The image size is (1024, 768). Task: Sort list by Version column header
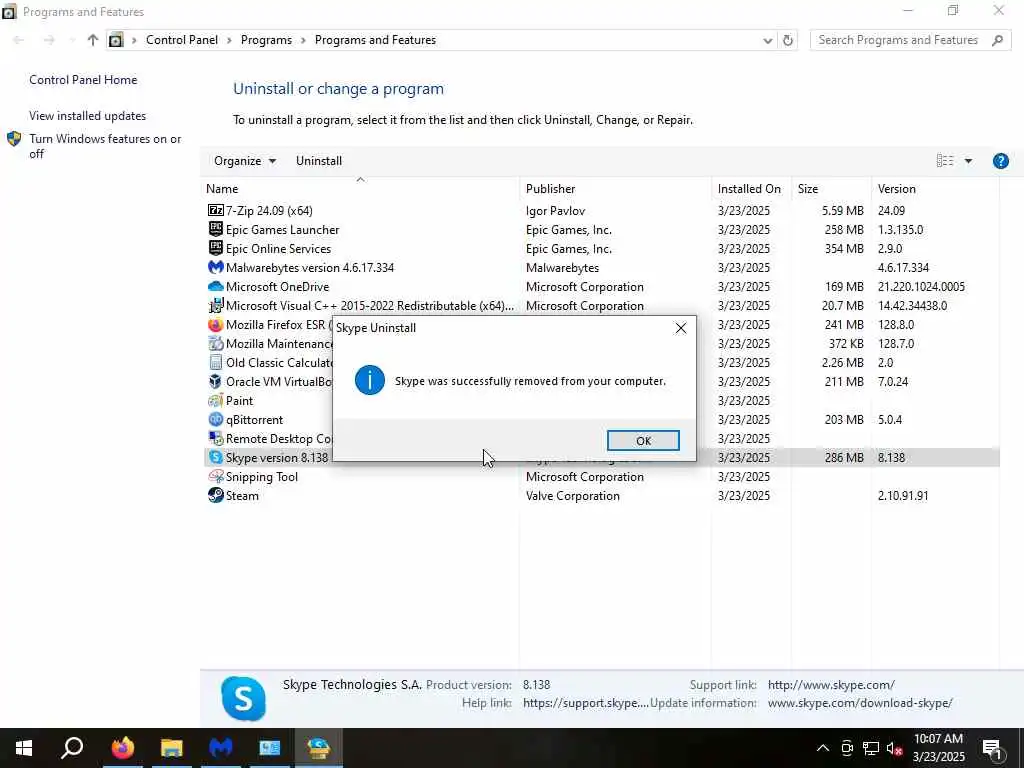click(935, 188)
